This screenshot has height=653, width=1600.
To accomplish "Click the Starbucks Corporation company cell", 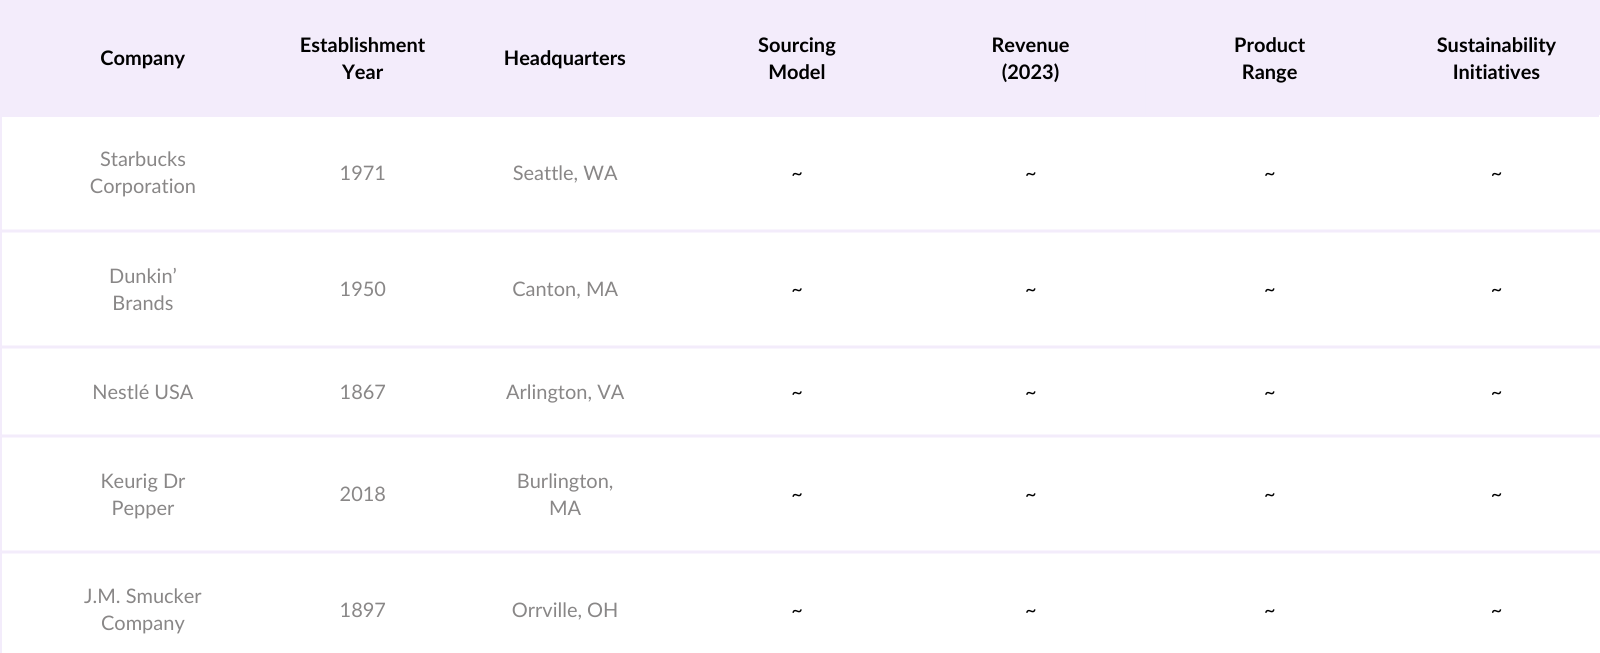I will [142, 172].
